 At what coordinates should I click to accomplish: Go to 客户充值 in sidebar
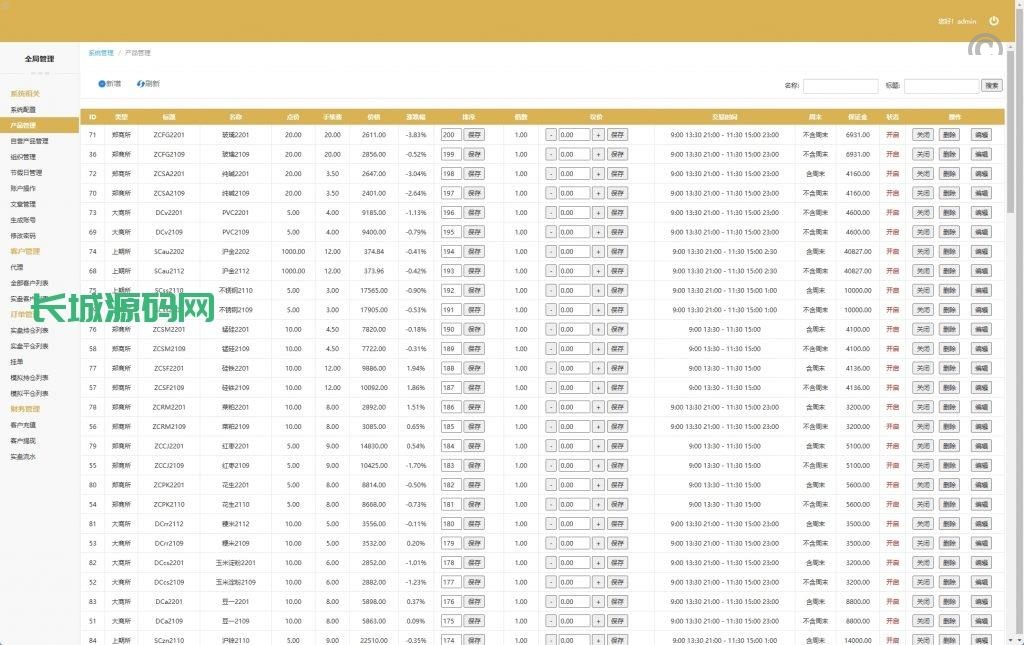coord(23,425)
